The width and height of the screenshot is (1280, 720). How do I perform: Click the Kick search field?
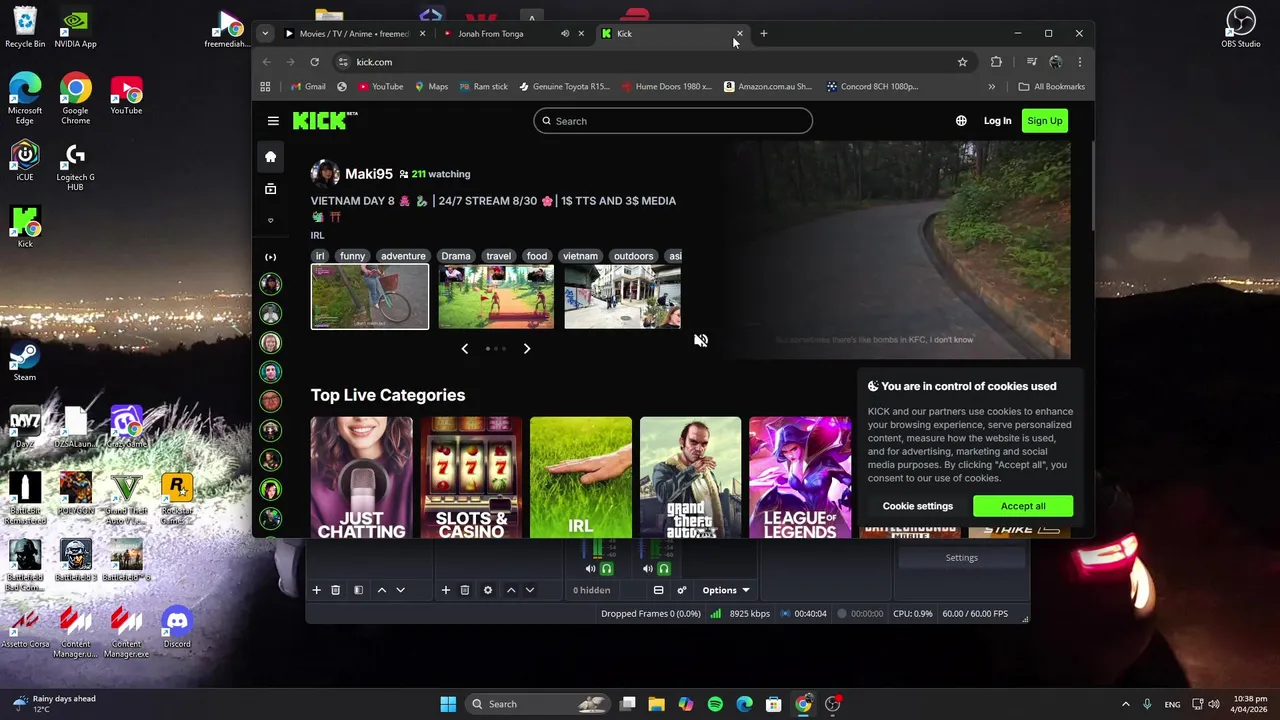pos(673,121)
